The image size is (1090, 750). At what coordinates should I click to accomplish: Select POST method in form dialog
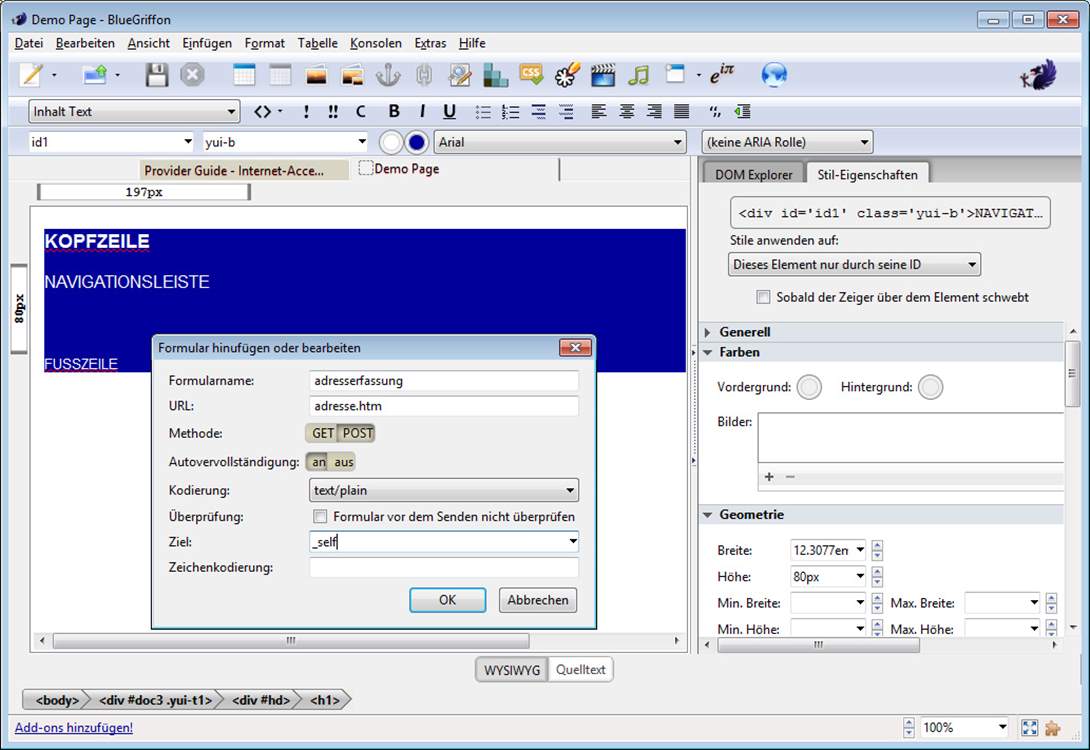click(357, 433)
